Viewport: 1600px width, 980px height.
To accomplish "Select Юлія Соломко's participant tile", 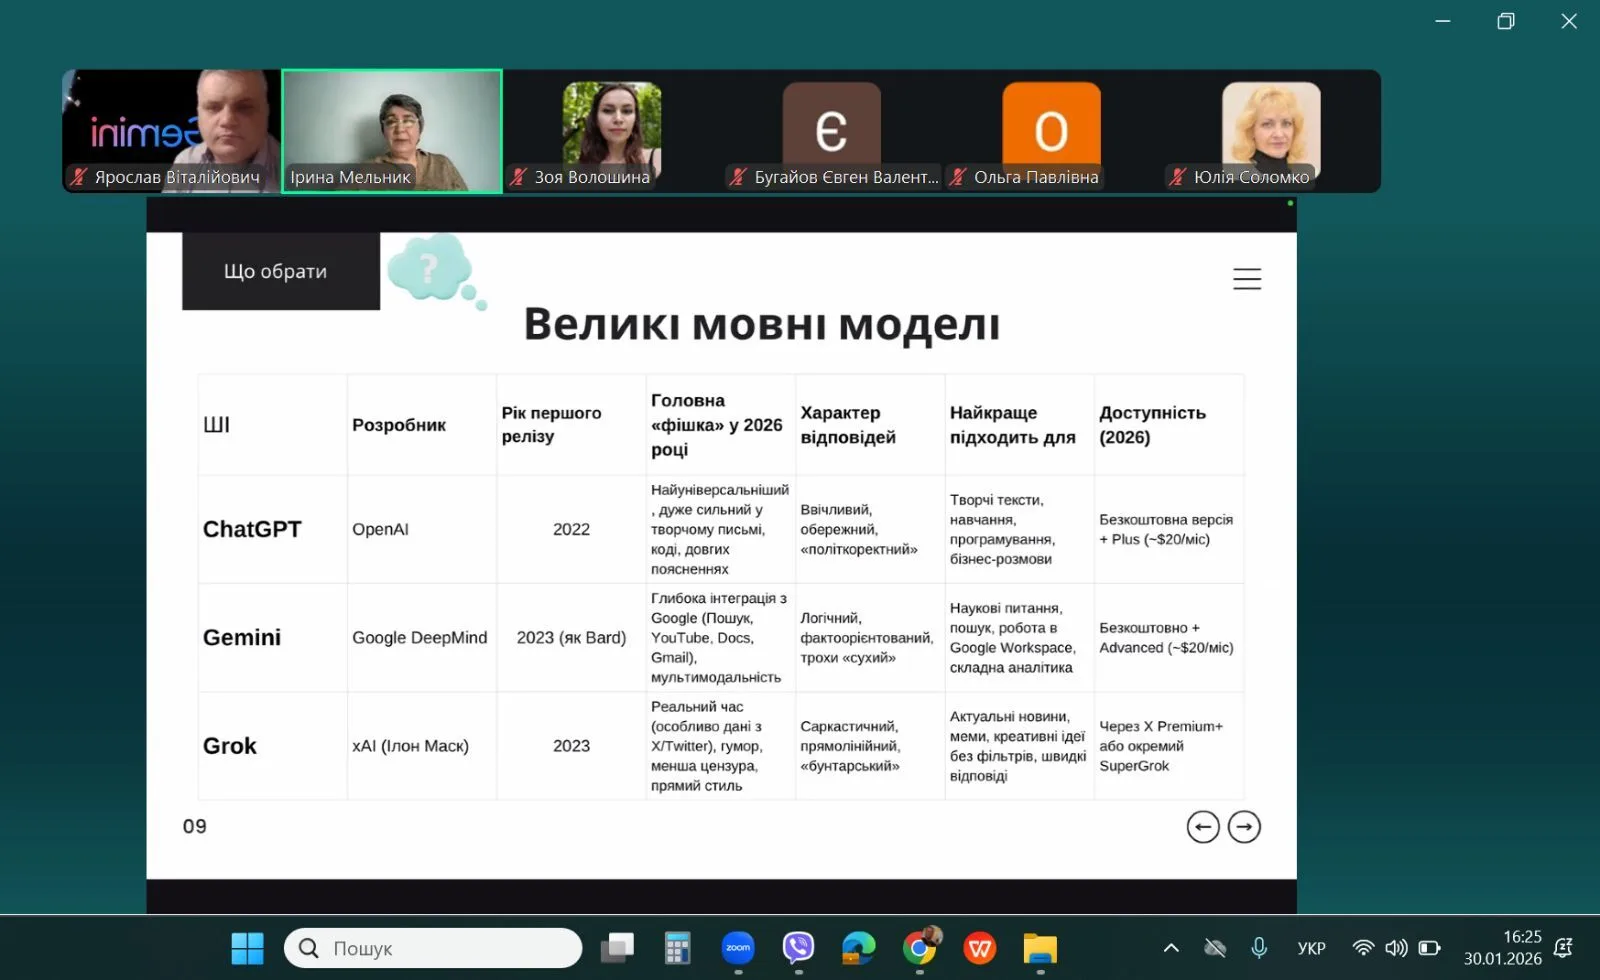I will pyautogui.click(x=1271, y=131).
